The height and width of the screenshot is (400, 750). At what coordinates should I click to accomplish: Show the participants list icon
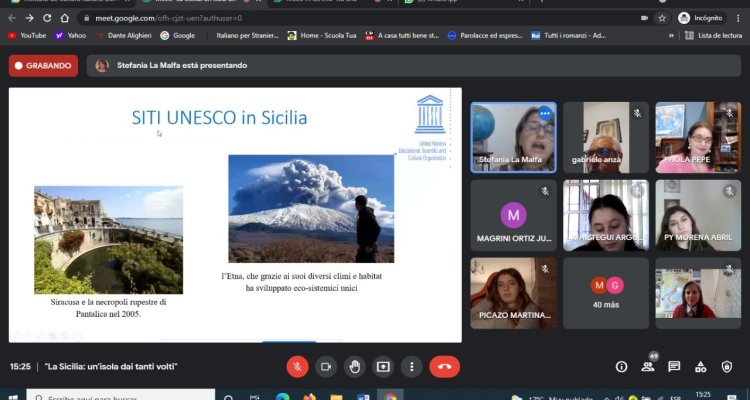click(x=648, y=367)
